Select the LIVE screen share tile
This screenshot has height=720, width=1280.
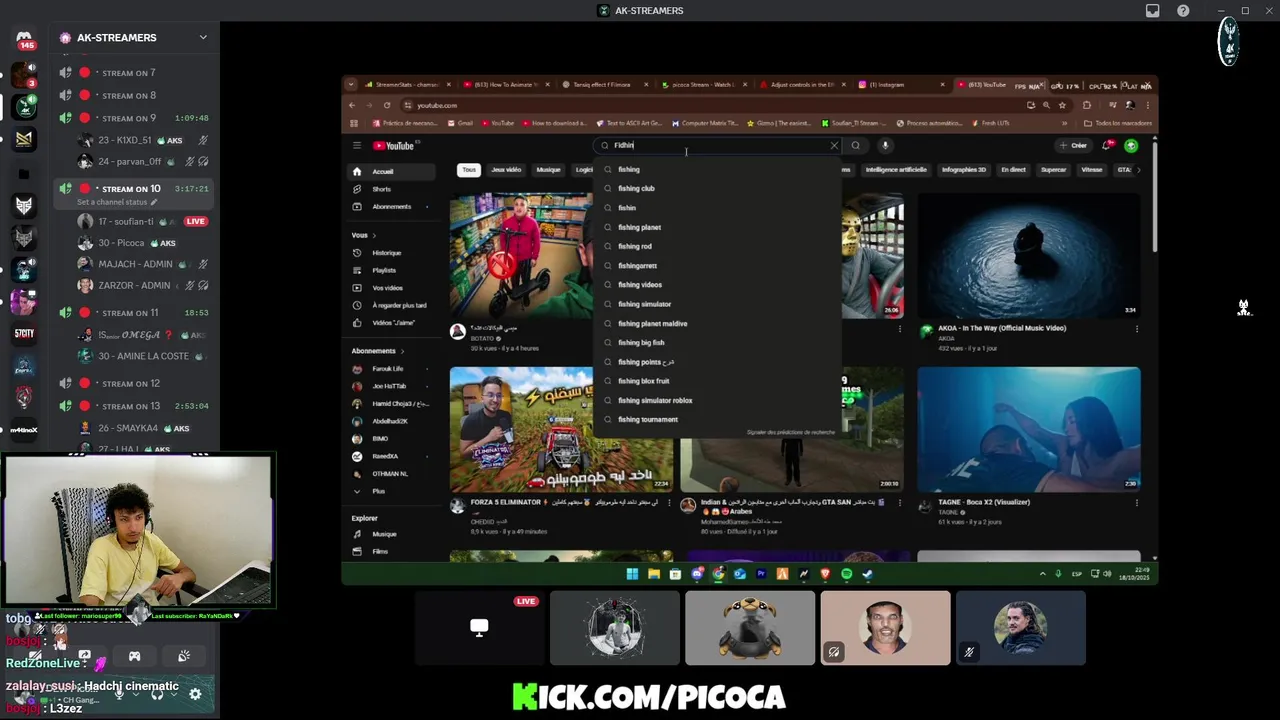479,628
